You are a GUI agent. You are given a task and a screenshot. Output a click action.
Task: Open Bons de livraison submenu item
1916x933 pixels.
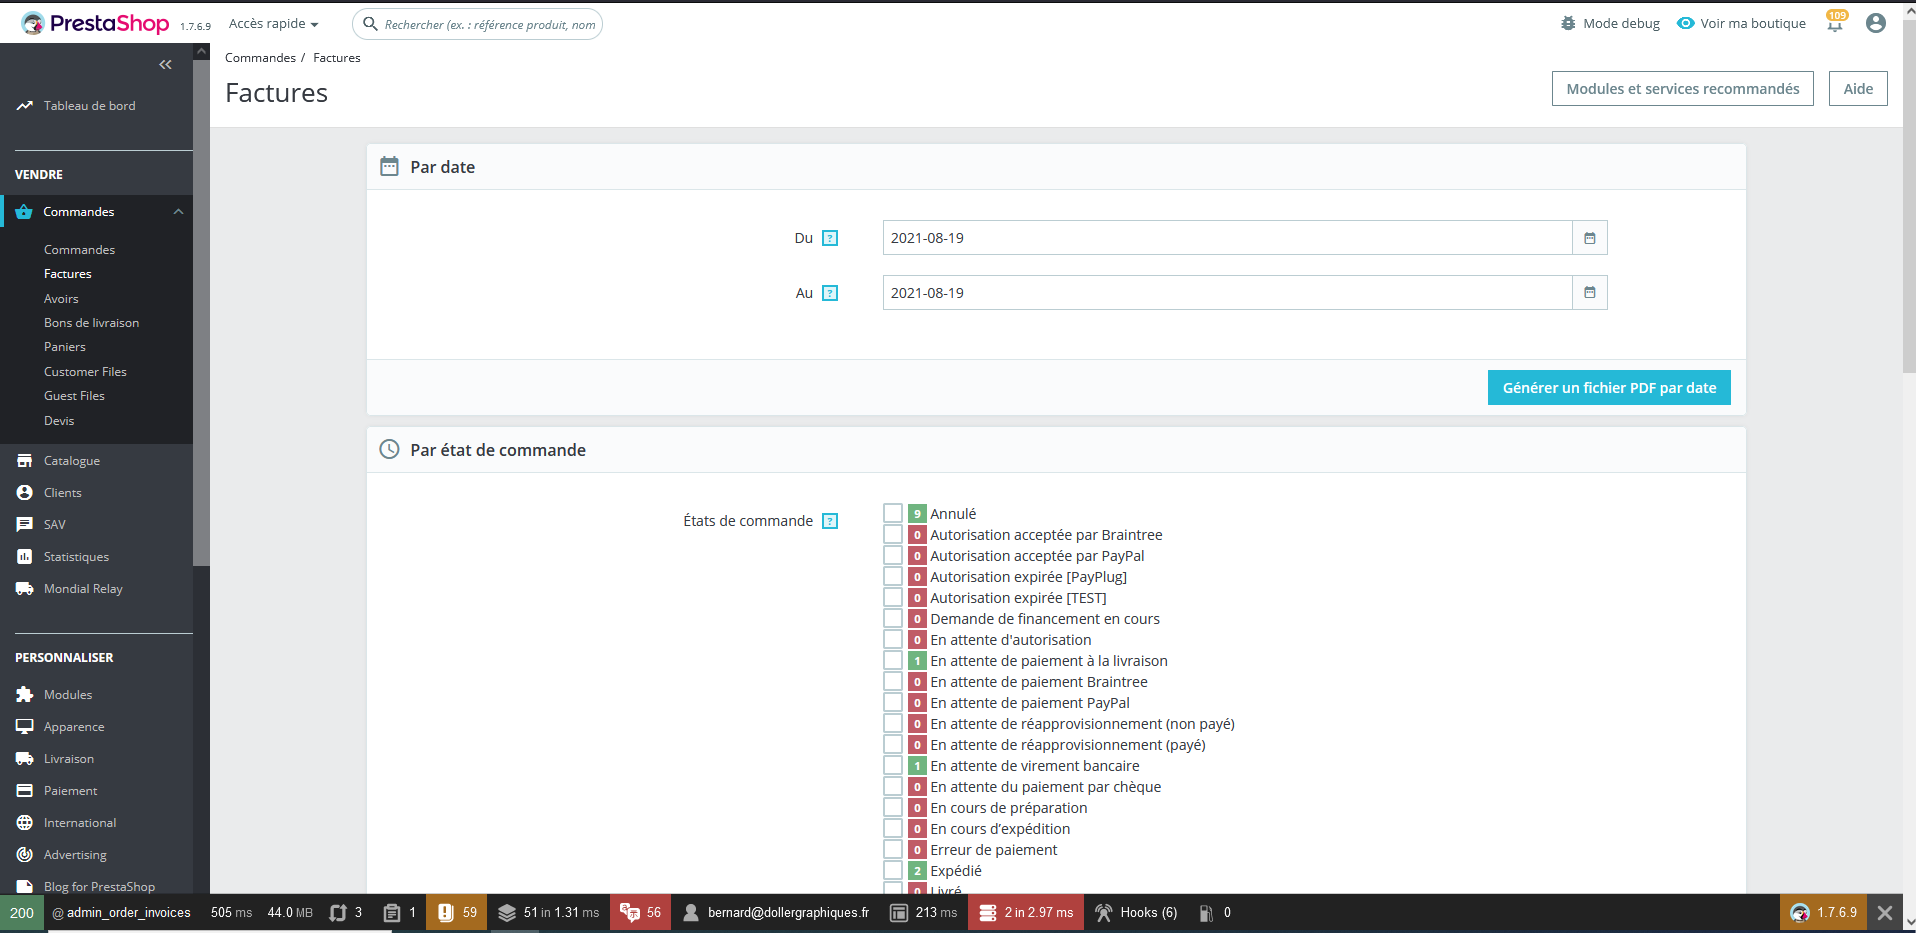[x=91, y=323]
